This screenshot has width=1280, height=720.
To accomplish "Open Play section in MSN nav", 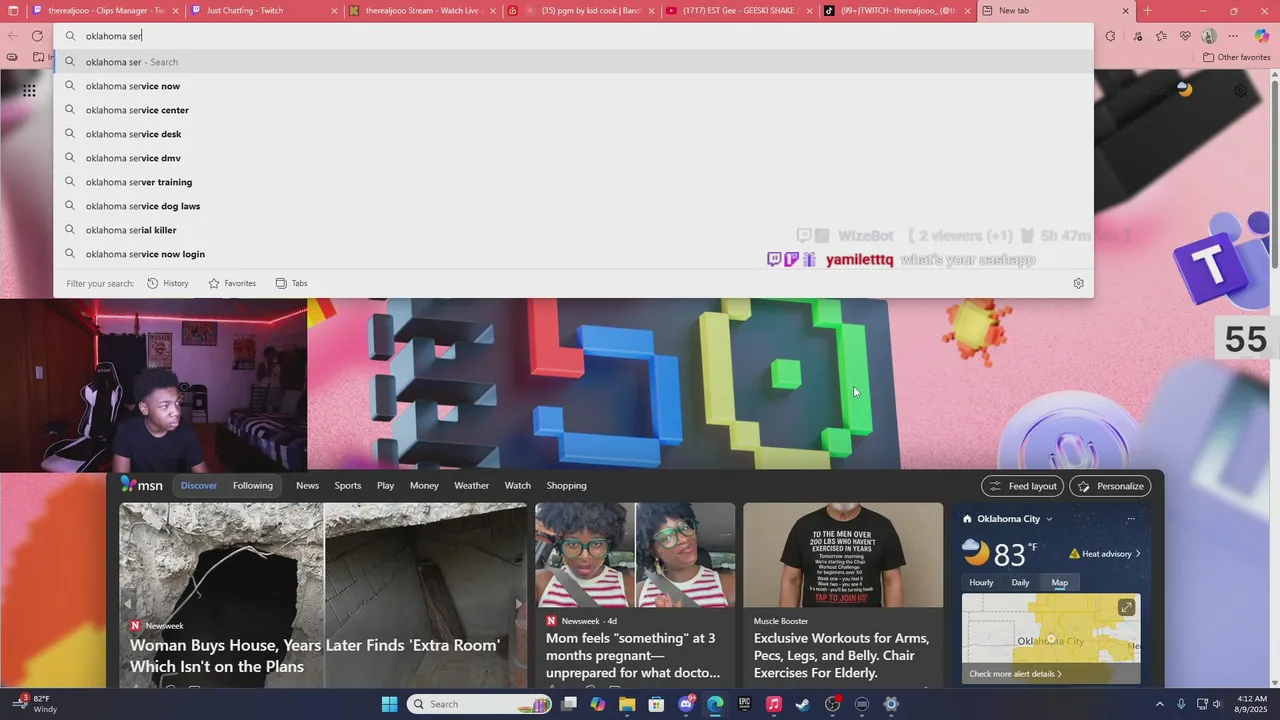I will pyautogui.click(x=385, y=486).
